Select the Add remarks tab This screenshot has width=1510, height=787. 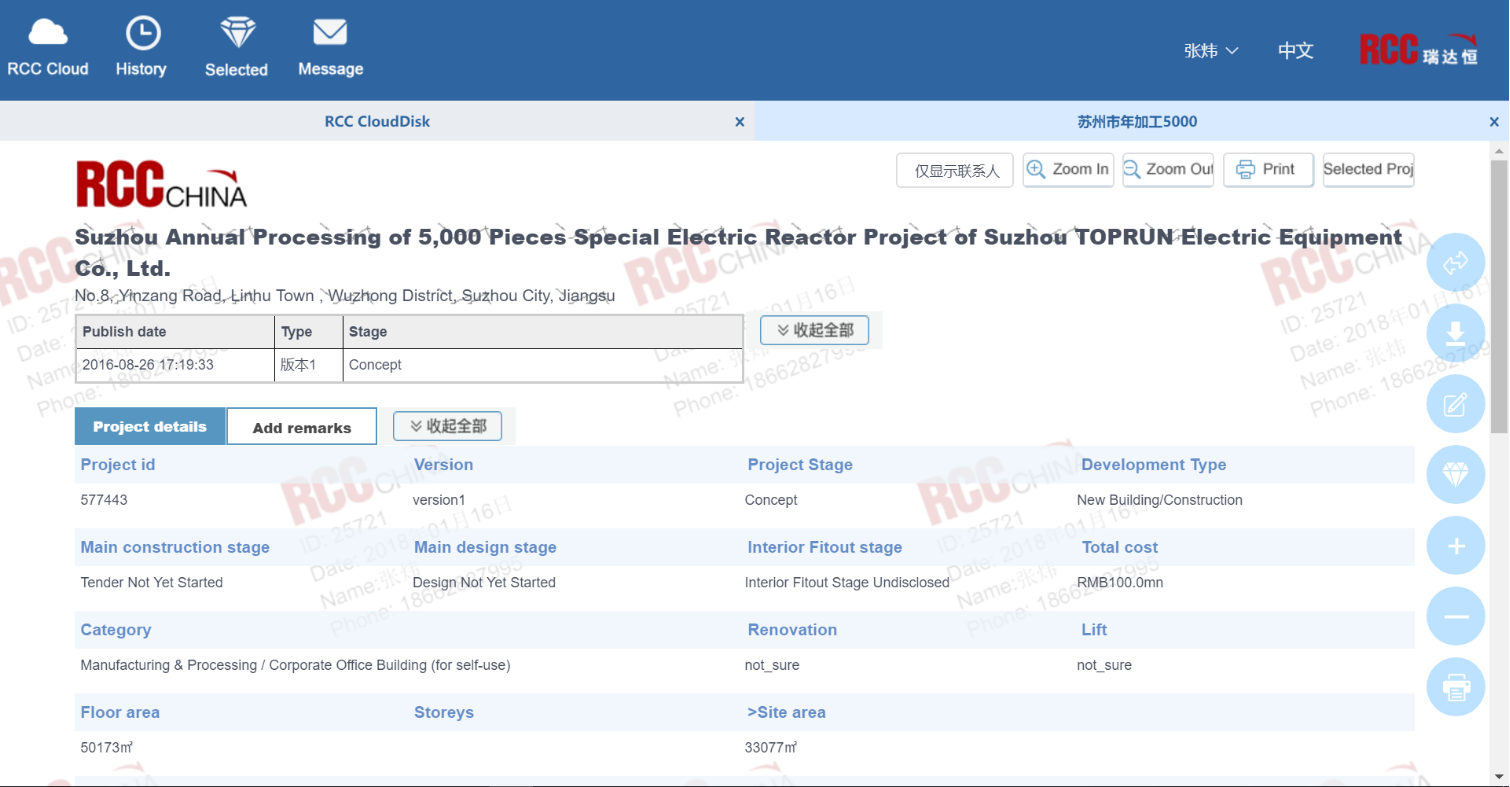point(302,427)
